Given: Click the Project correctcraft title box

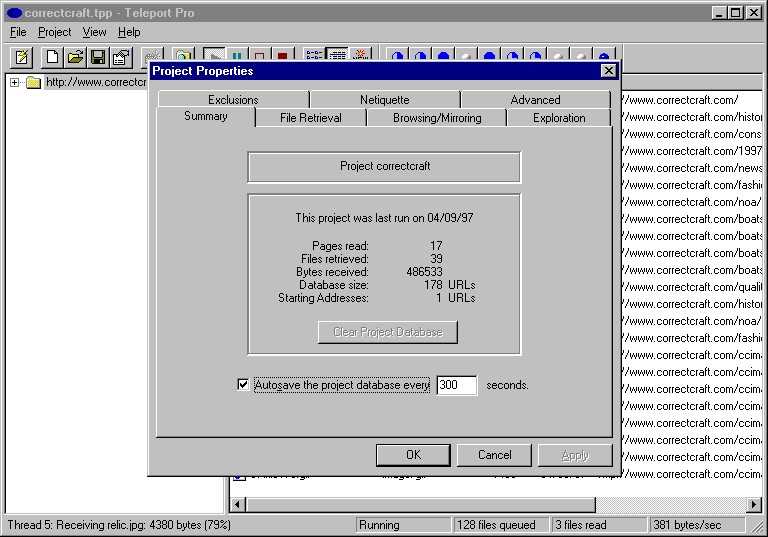Looking at the screenshot, I should (x=384, y=167).
